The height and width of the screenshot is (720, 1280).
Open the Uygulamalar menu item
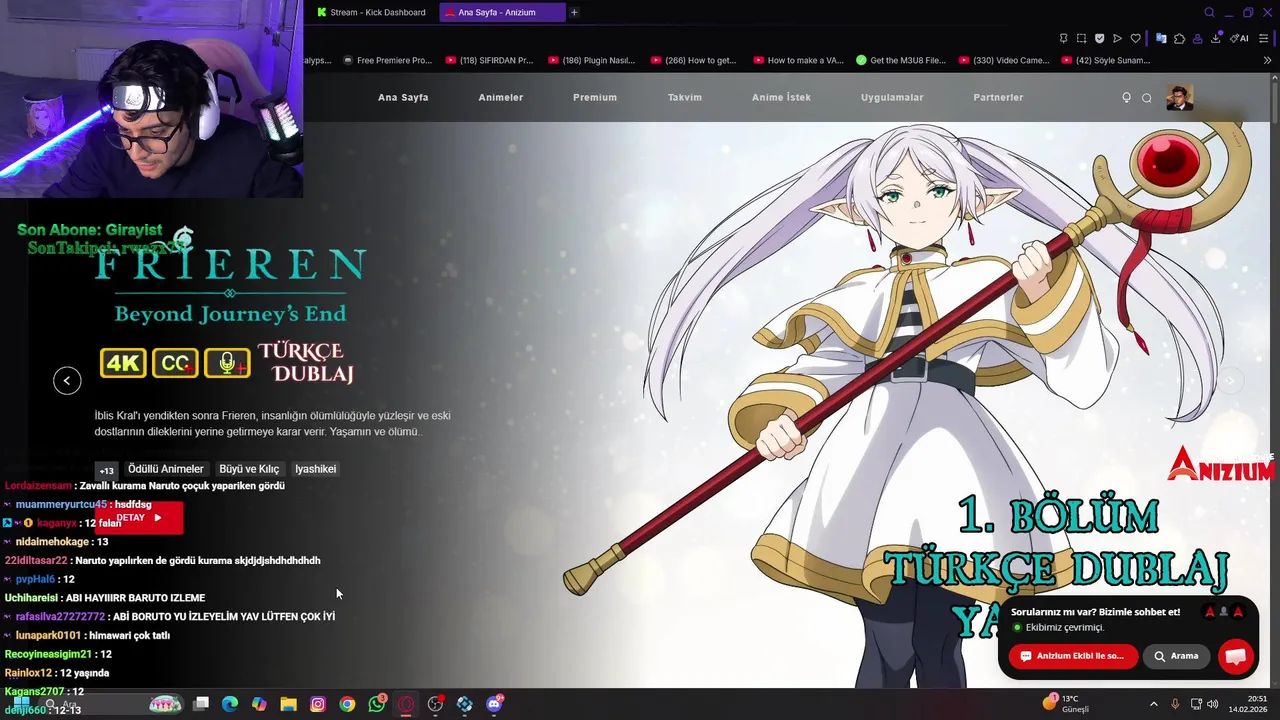pyautogui.click(x=892, y=97)
